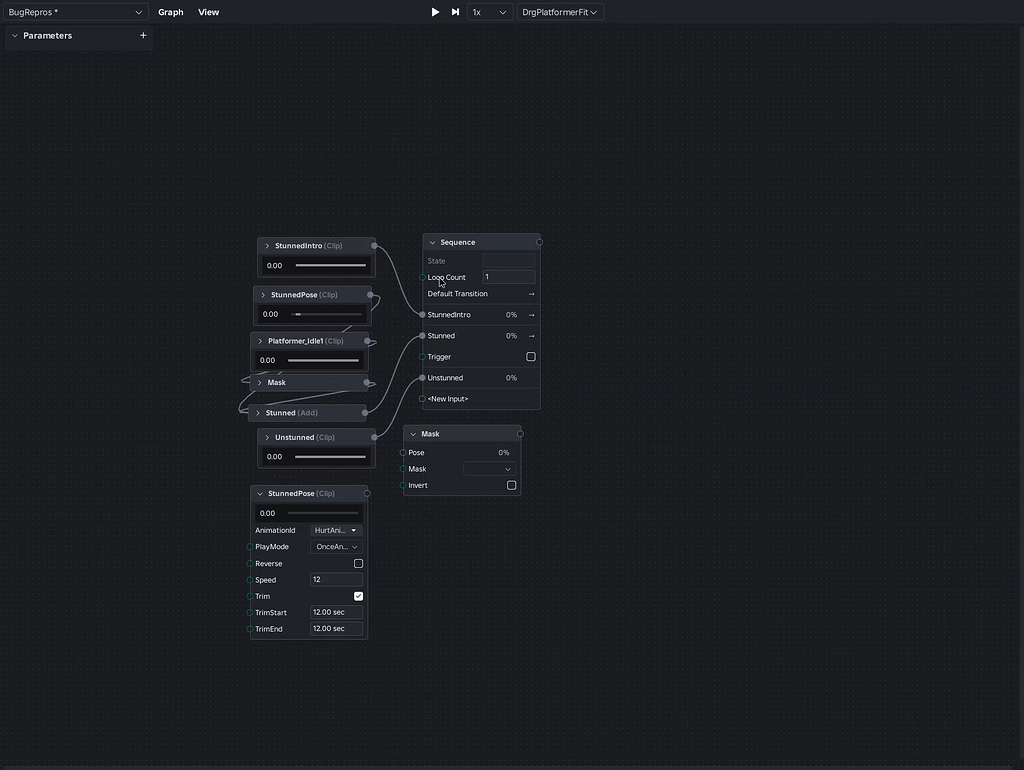Click the <New Input> label
The height and width of the screenshot is (770, 1024).
click(x=448, y=399)
